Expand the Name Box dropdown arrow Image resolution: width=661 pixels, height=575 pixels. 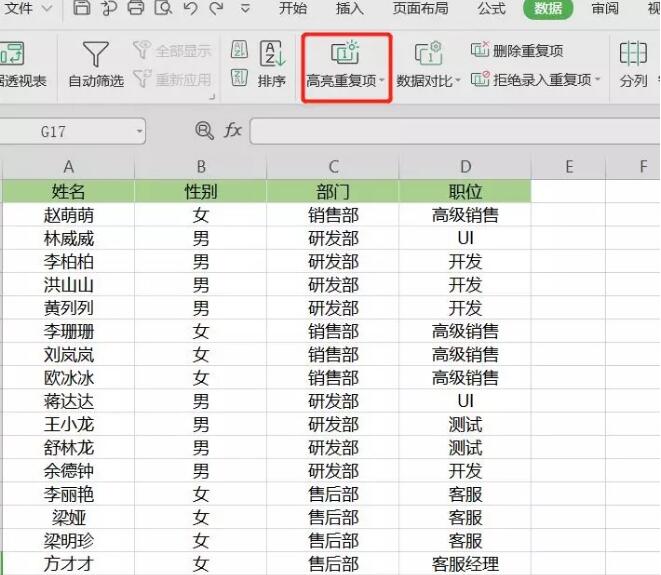point(139,132)
